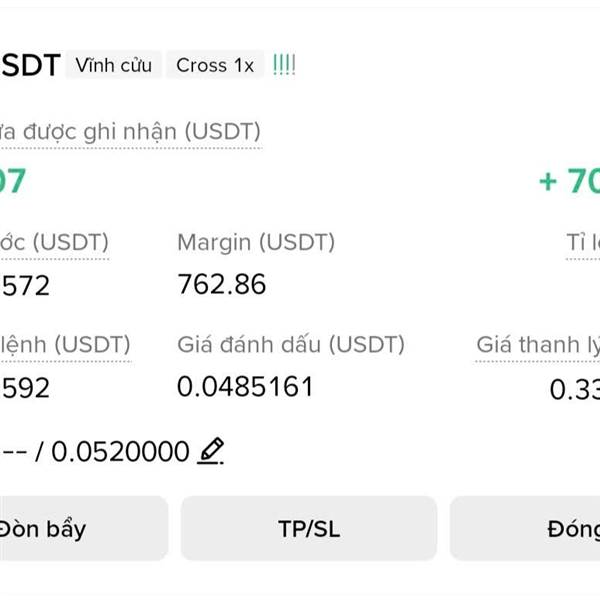Tap the 0.33 liquidation price value

(x=575, y=390)
